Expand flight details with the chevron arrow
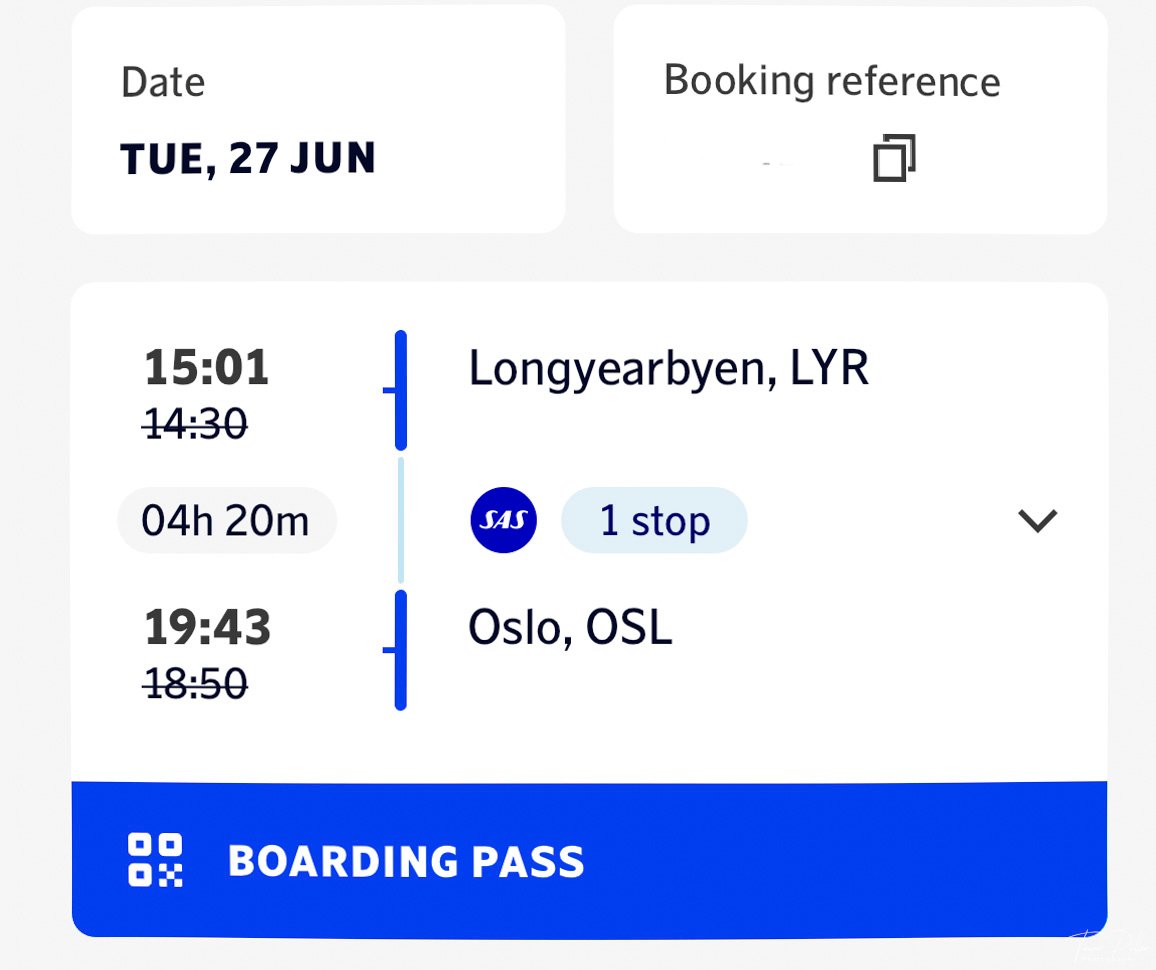 (x=1037, y=520)
